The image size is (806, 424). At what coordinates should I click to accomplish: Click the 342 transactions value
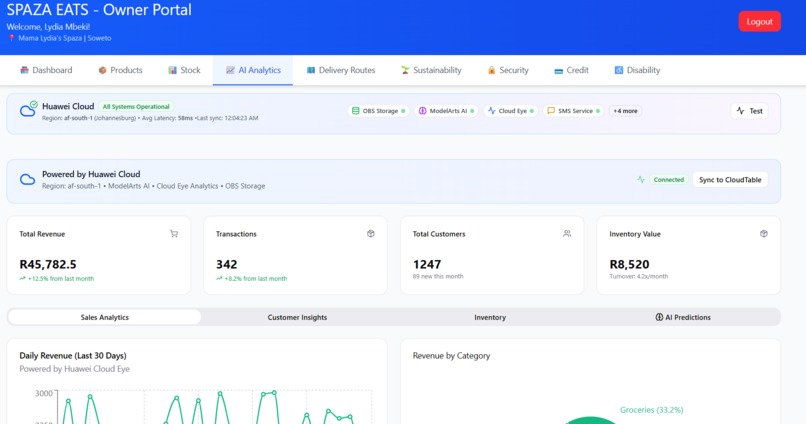point(227,264)
